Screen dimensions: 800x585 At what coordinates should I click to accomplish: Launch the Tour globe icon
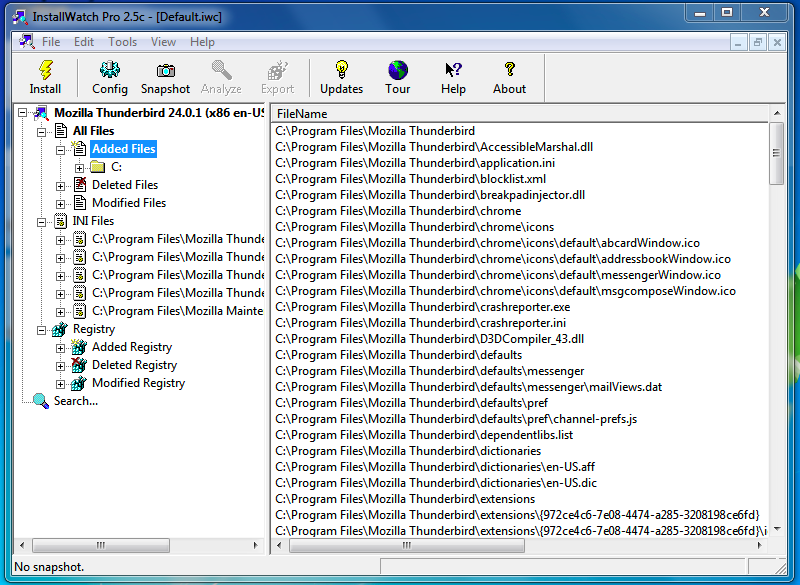tap(398, 70)
